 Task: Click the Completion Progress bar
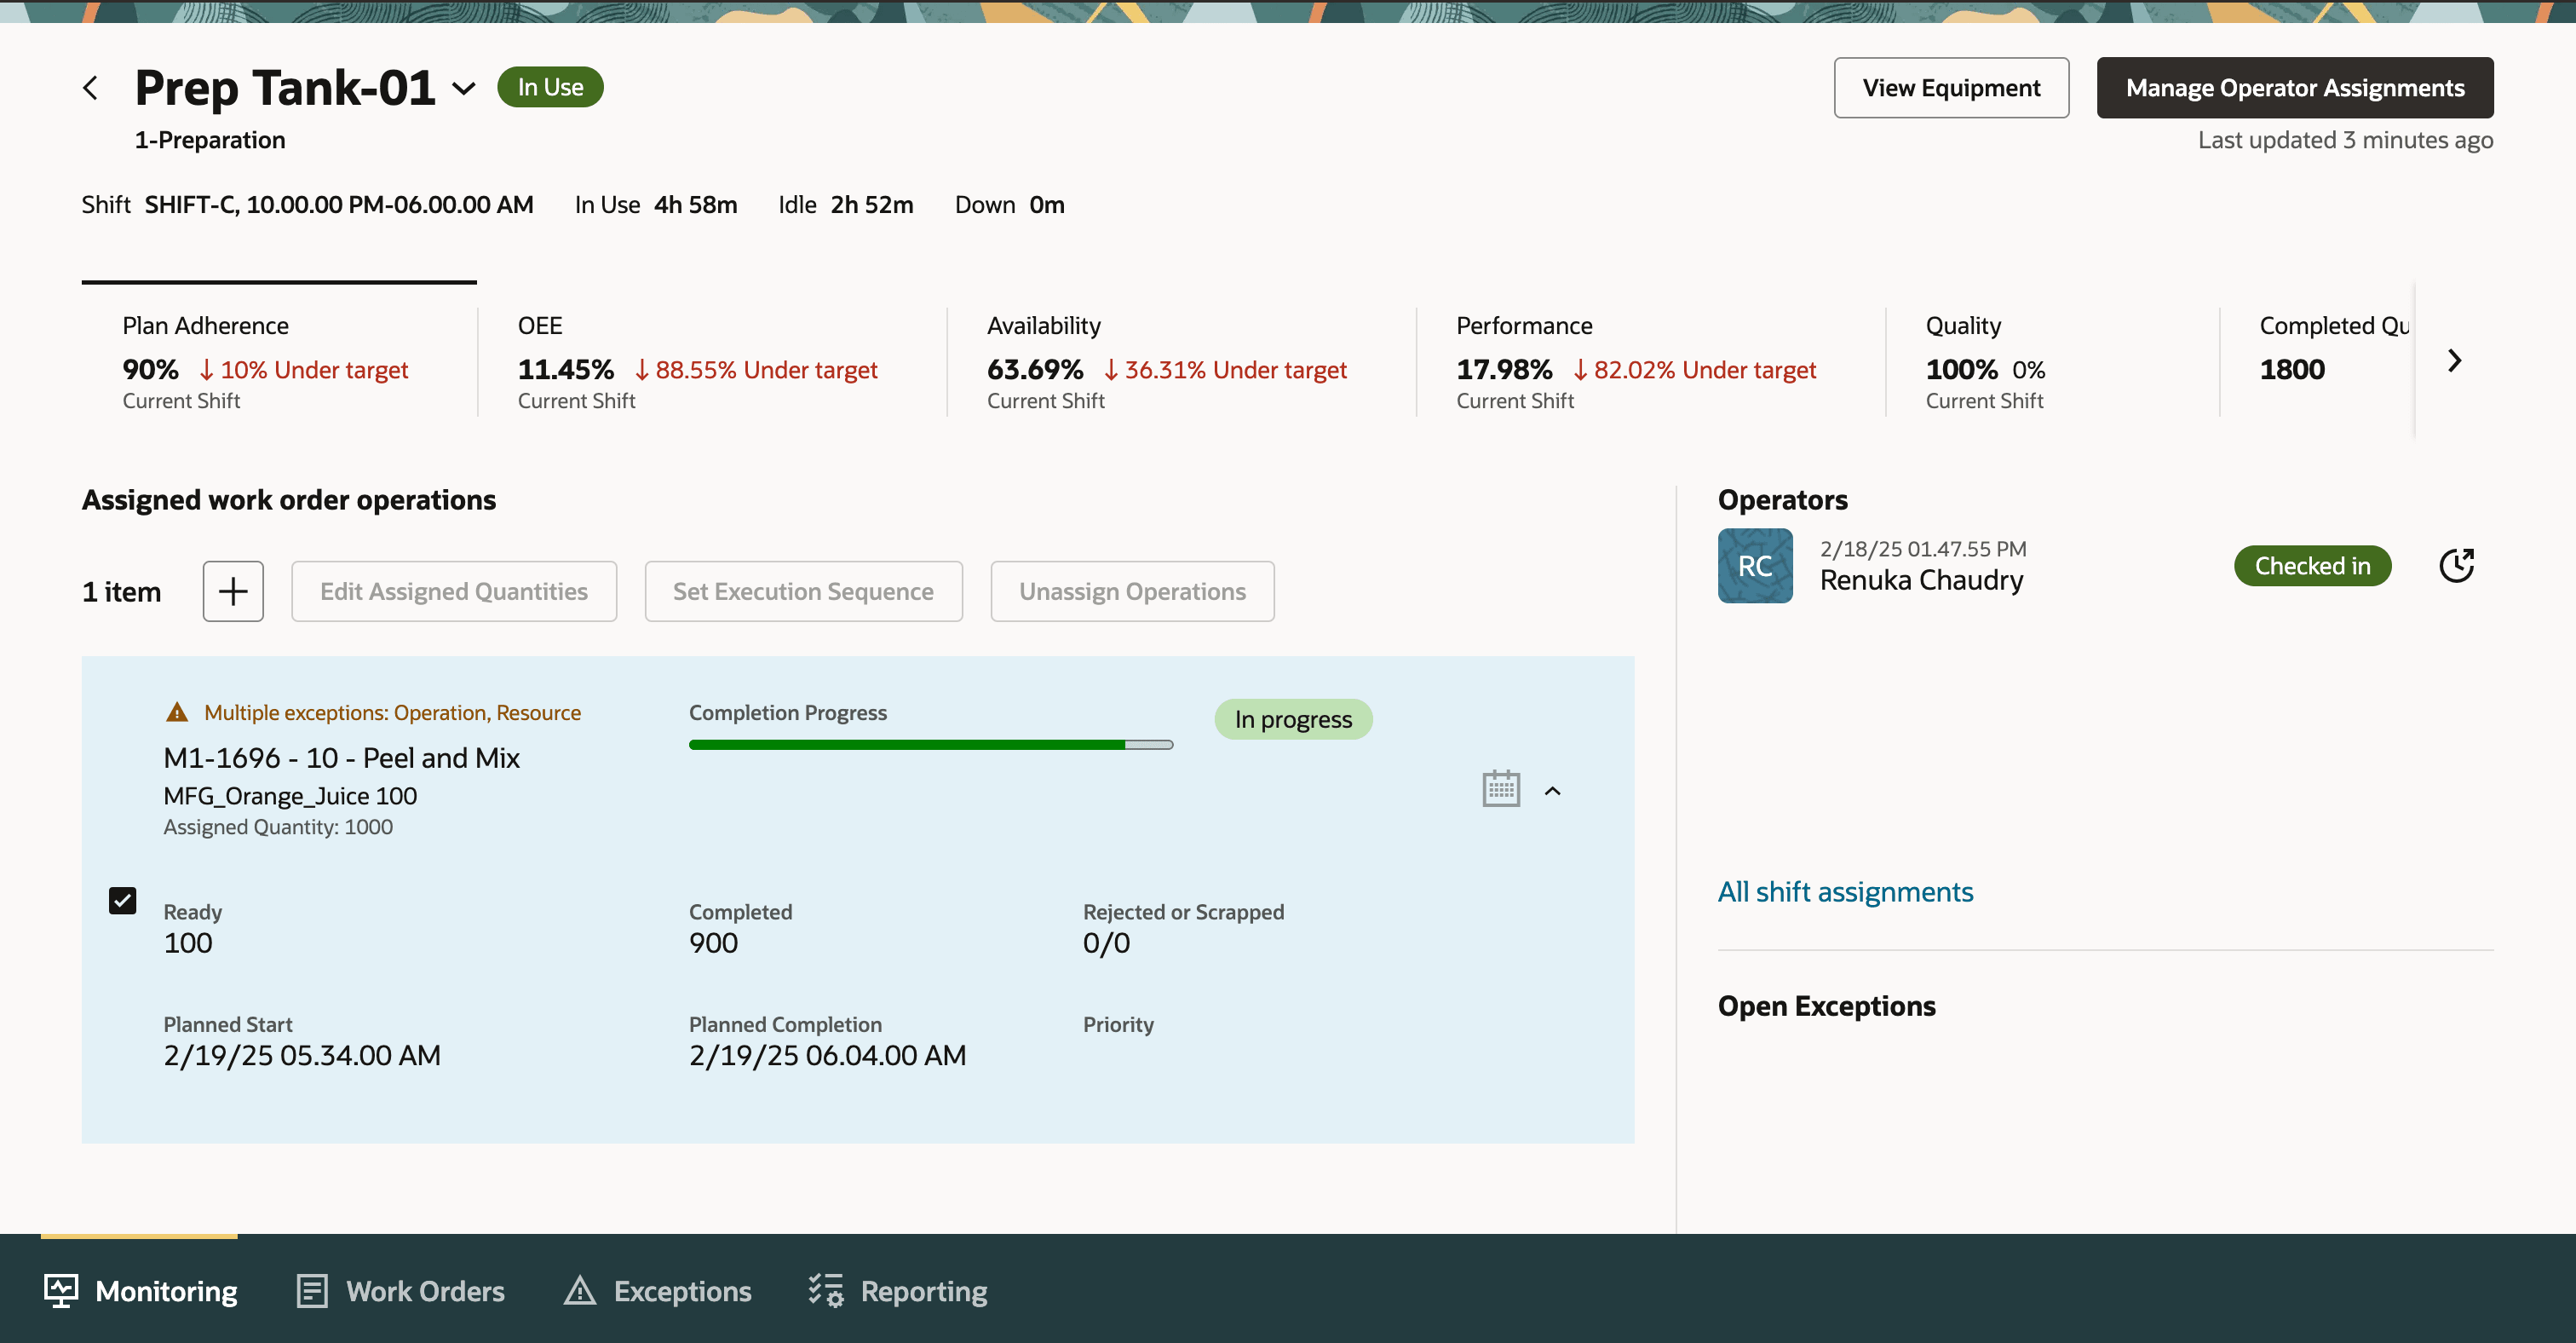point(930,744)
